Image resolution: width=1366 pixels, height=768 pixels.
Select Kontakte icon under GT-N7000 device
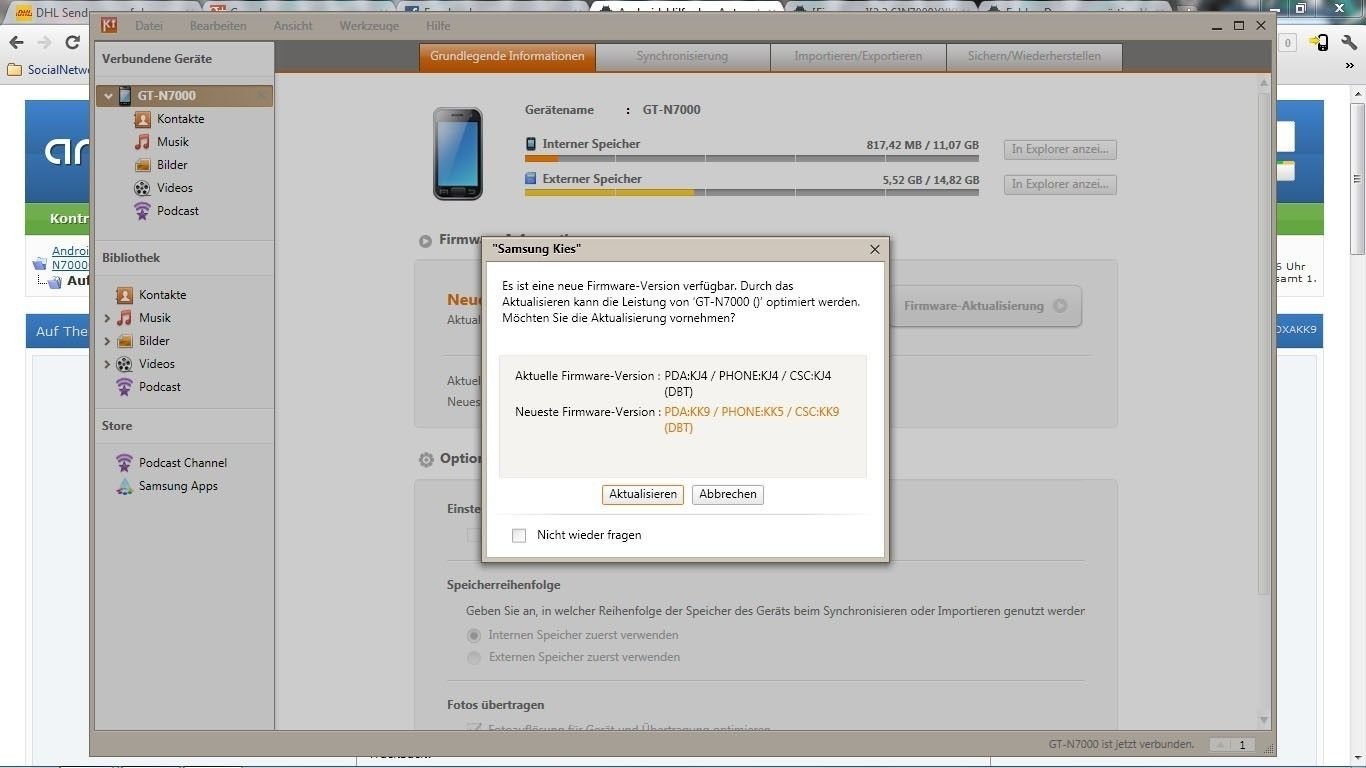click(x=142, y=119)
